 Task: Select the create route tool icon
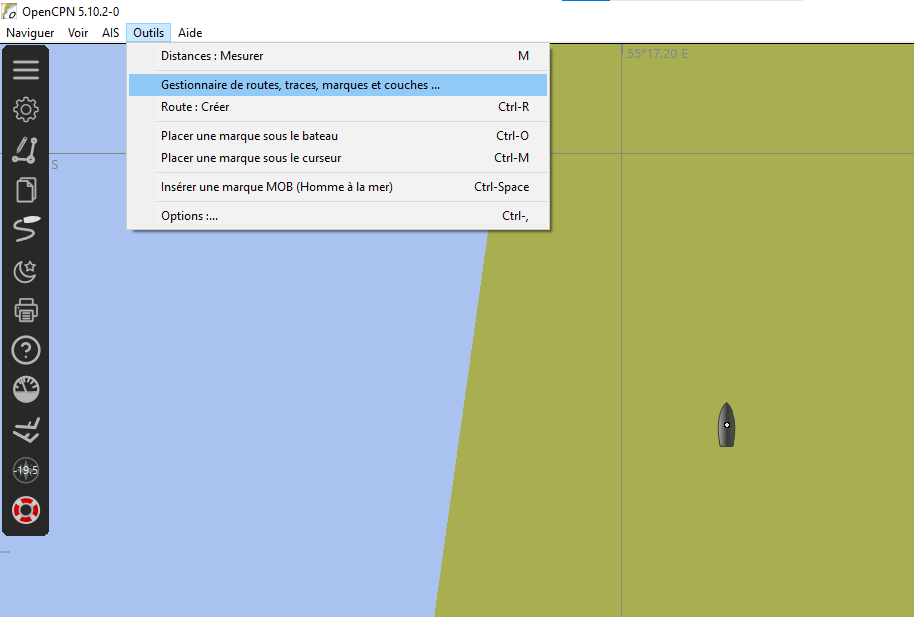pos(26,150)
